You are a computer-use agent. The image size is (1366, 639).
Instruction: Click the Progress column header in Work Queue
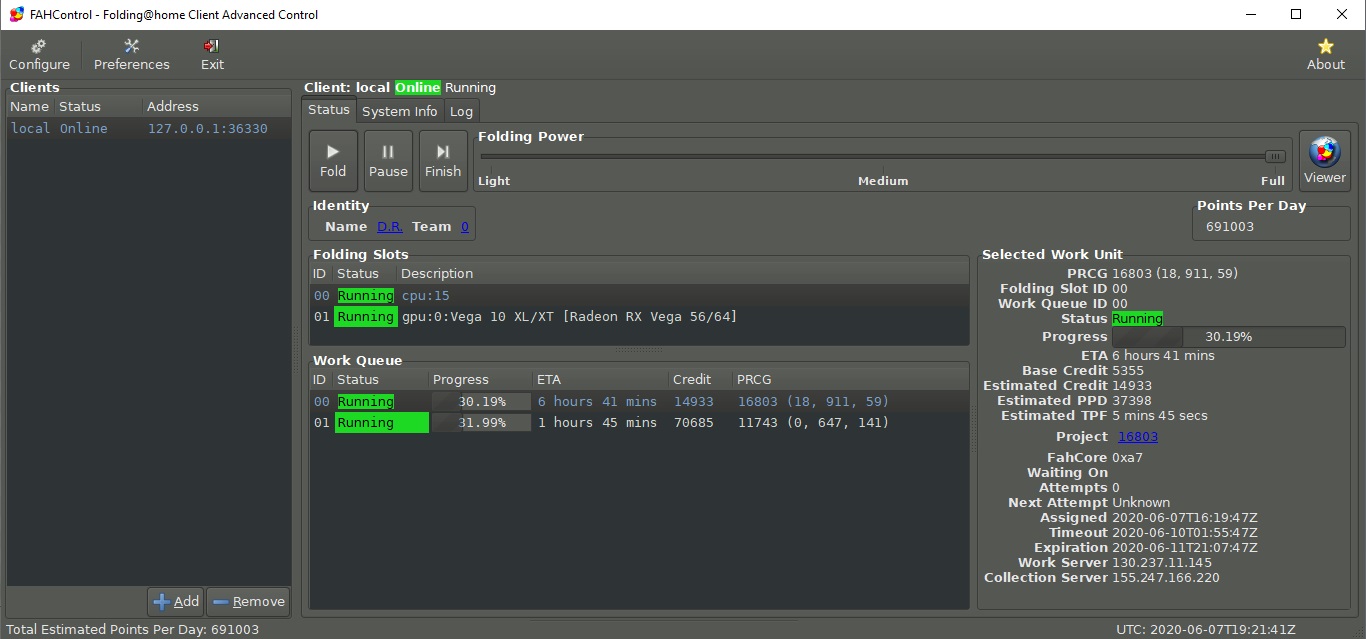[x=480, y=380]
